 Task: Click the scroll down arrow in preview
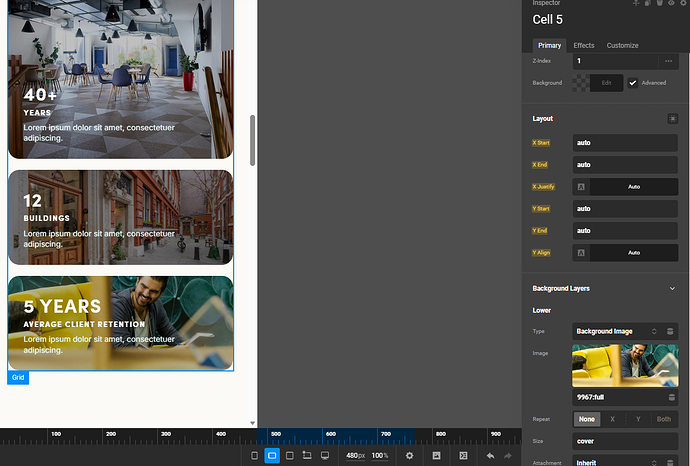[253, 423]
